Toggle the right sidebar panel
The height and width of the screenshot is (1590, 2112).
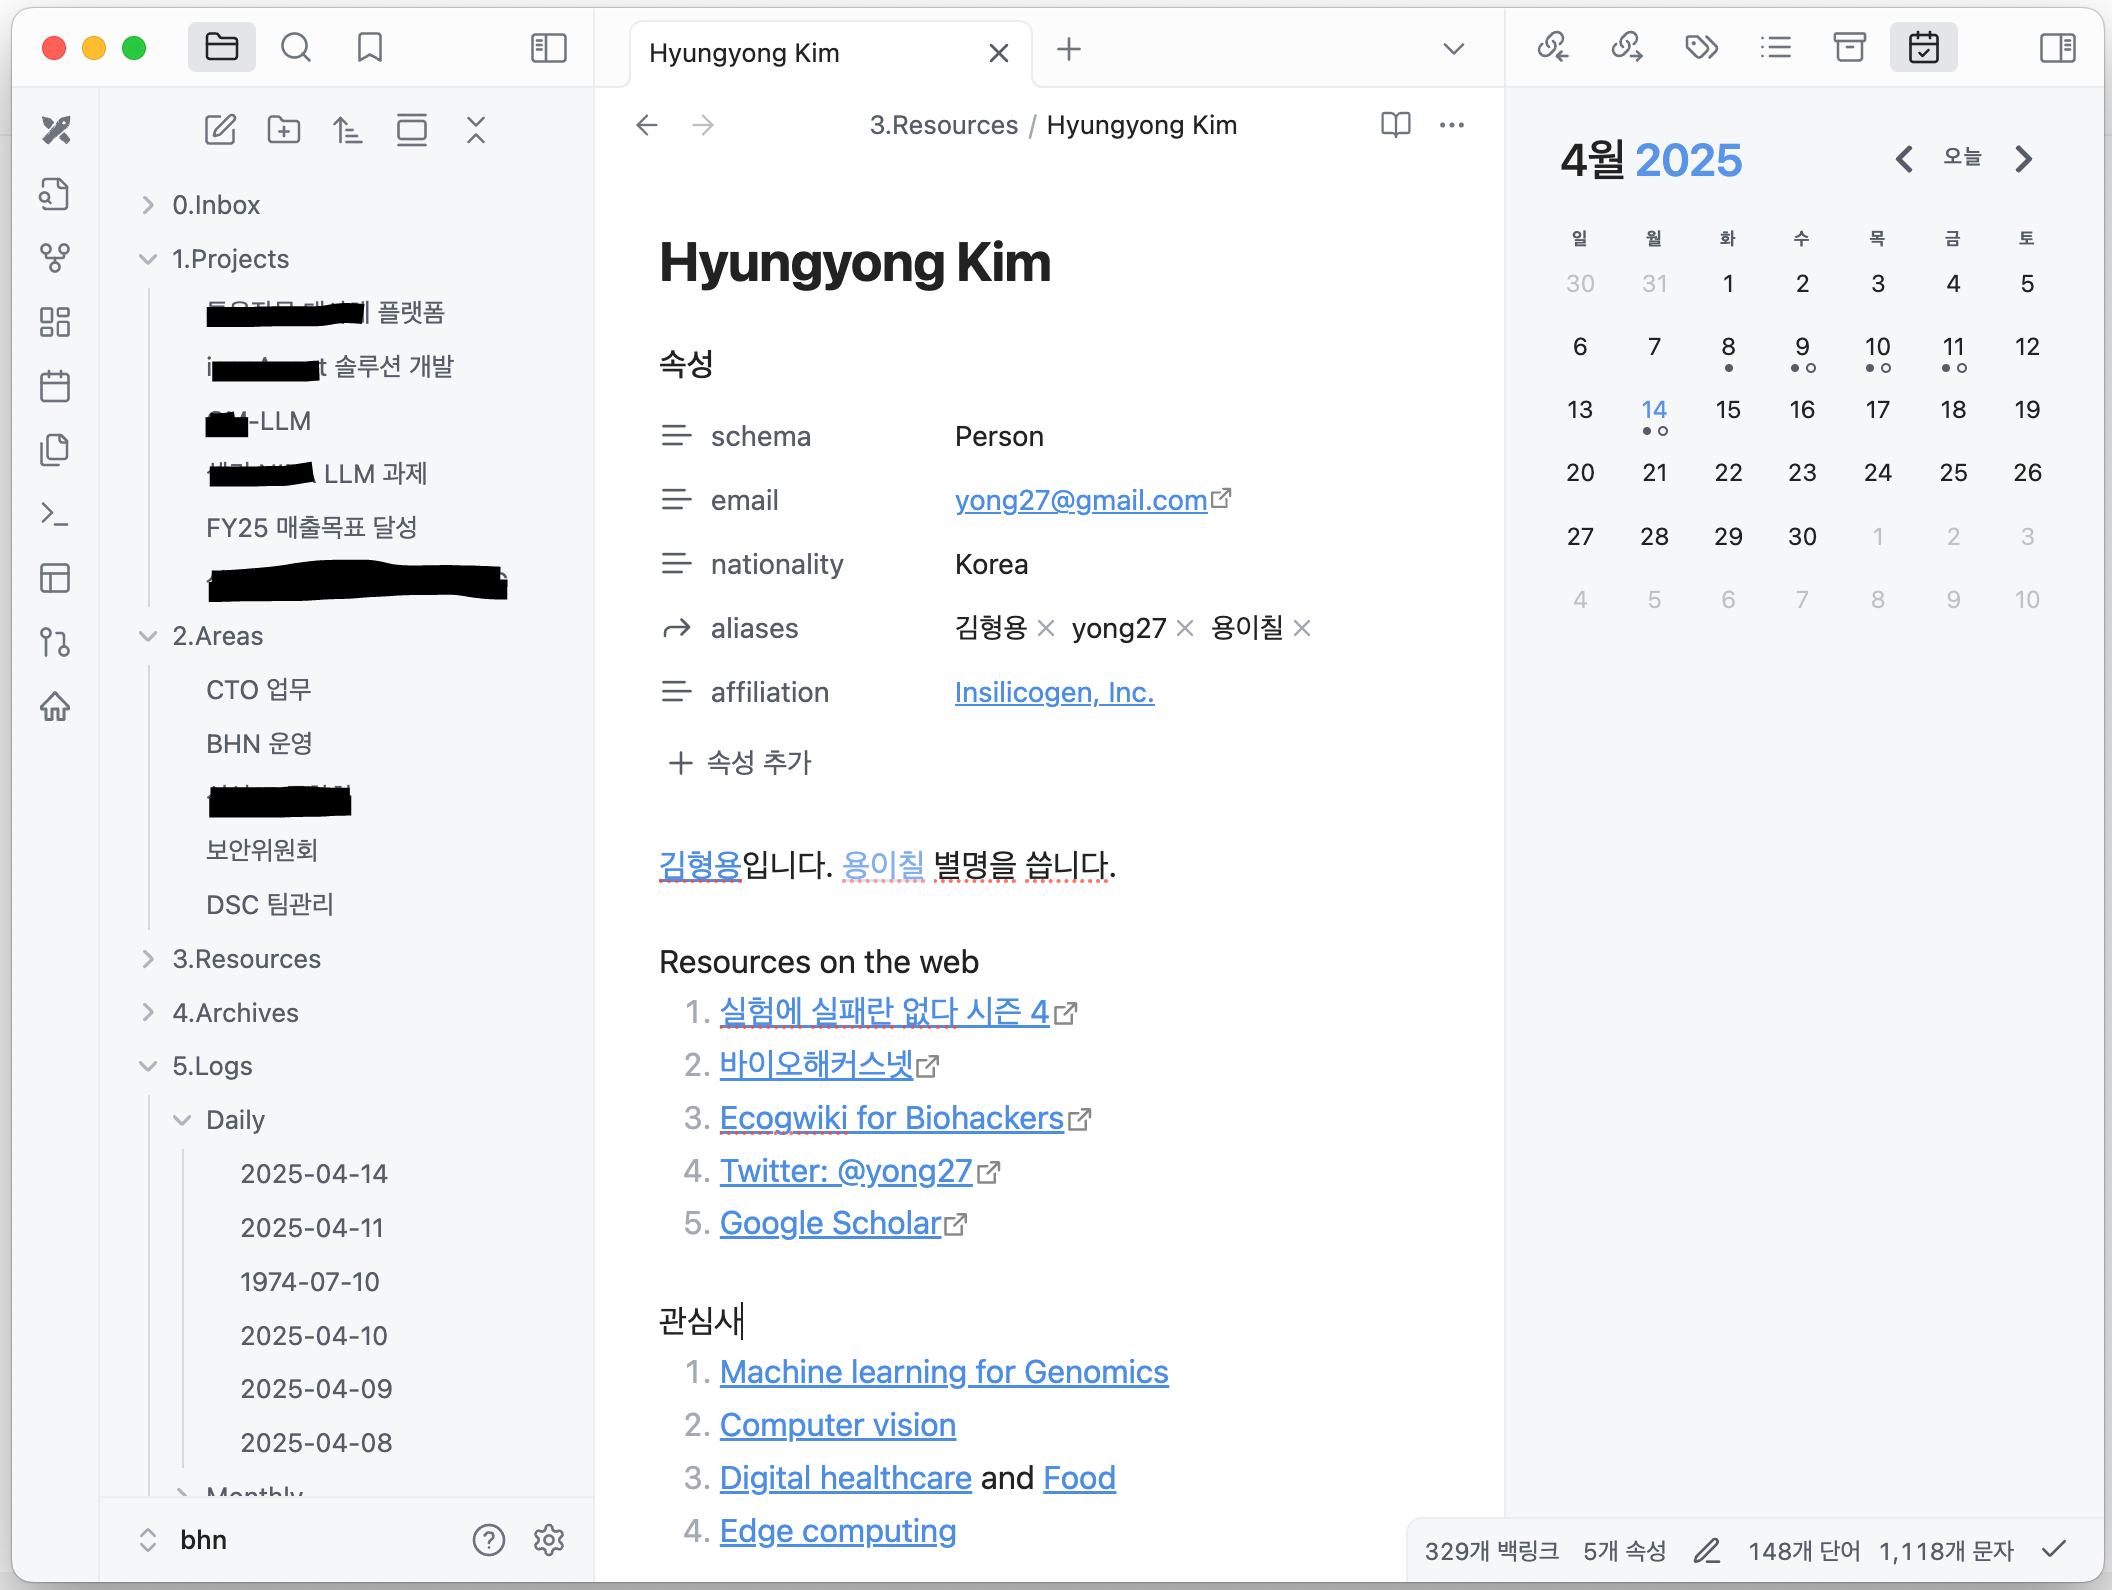pyautogui.click(x=2057, y=48)
